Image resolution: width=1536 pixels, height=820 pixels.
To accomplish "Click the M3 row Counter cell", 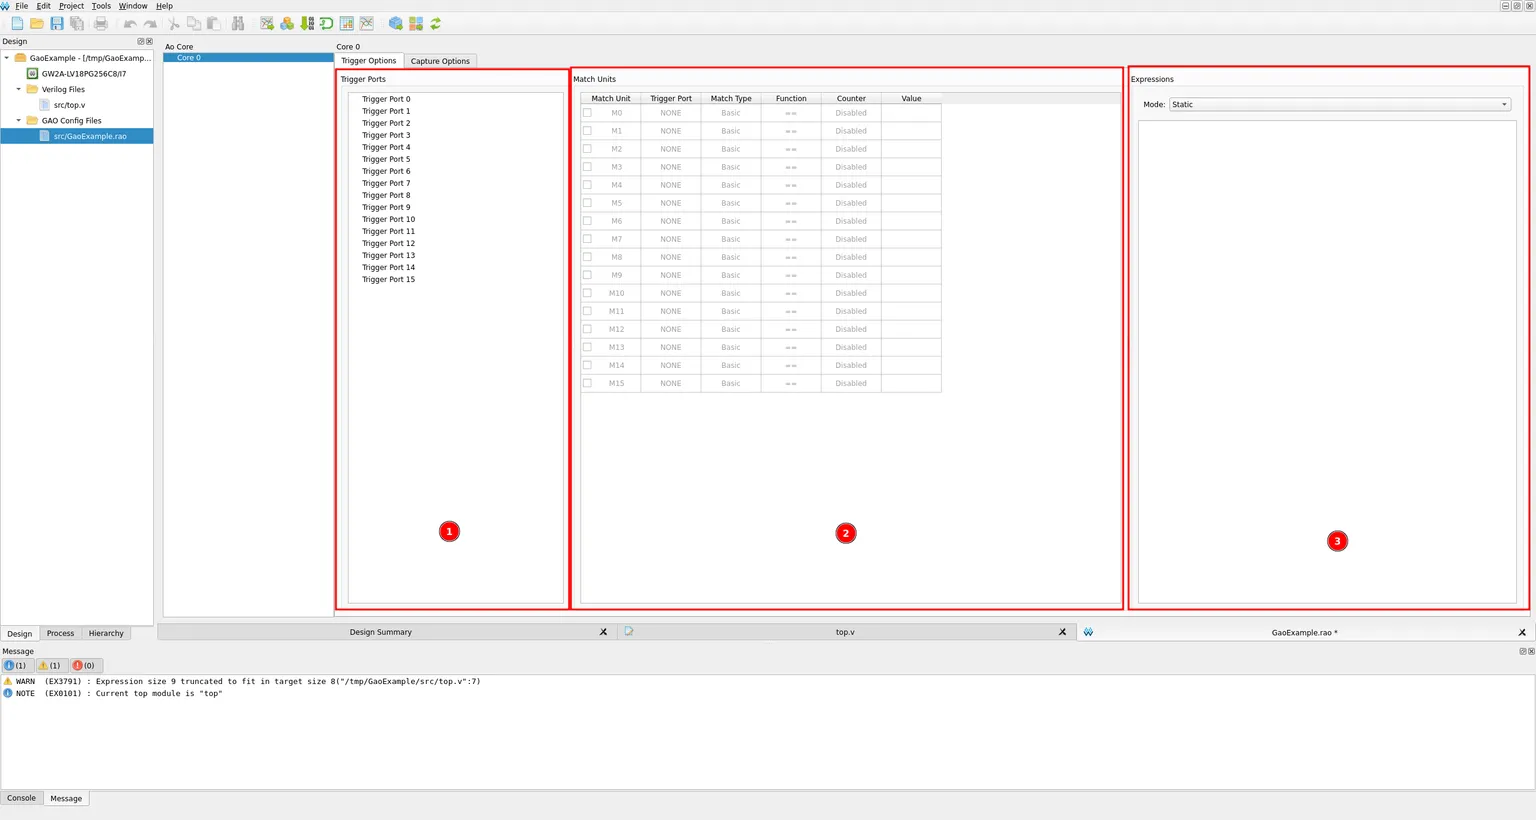I will 851,167.
